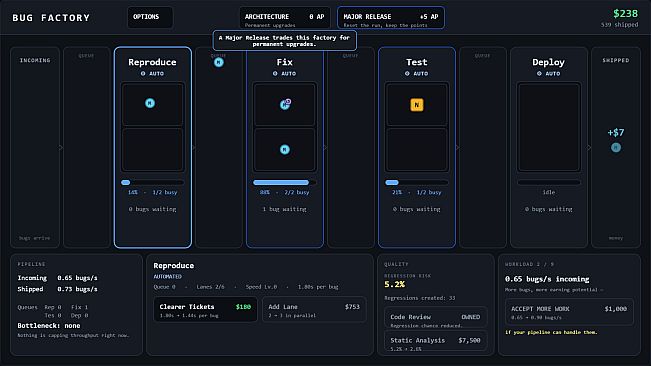Click the Major Release tooltip about permanent upgrades
Screen dimensions: 651x366
[x=284, y=41]
